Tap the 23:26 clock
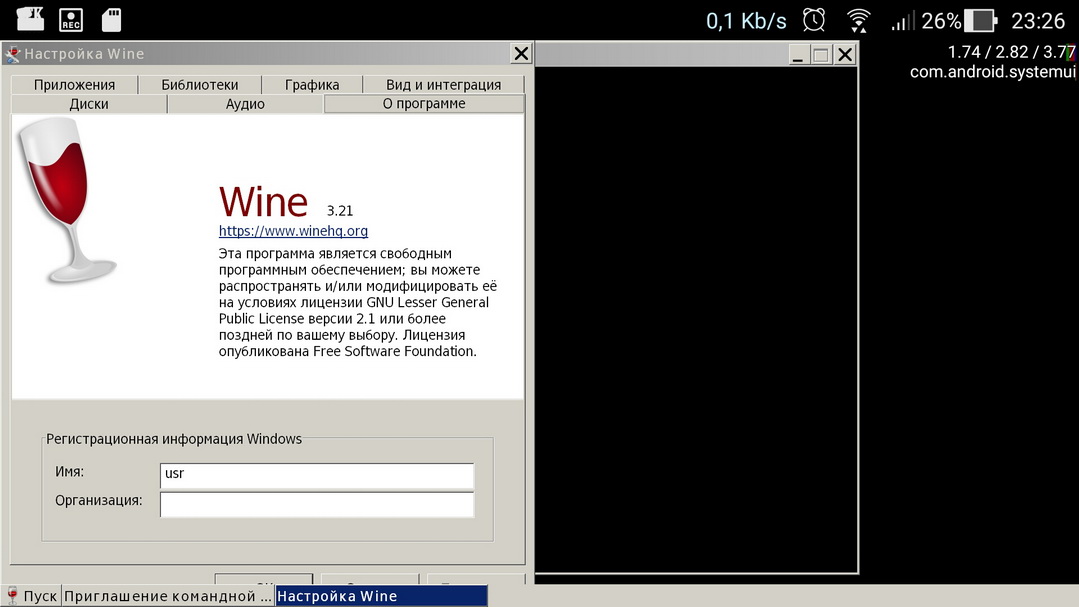The height and width of the screenshot is (607, 1079). (x=1038, y=21)
